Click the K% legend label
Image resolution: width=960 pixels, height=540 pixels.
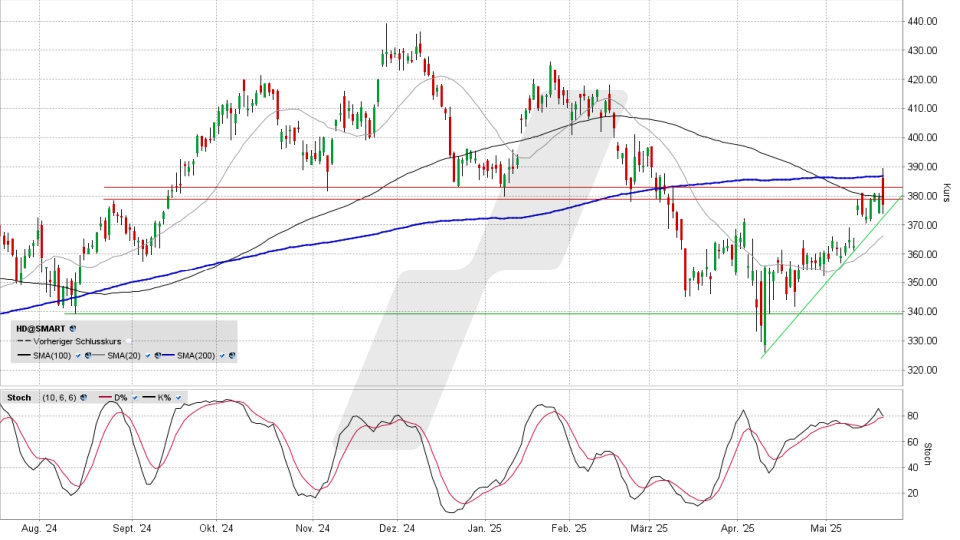click(x=164, y=398)
